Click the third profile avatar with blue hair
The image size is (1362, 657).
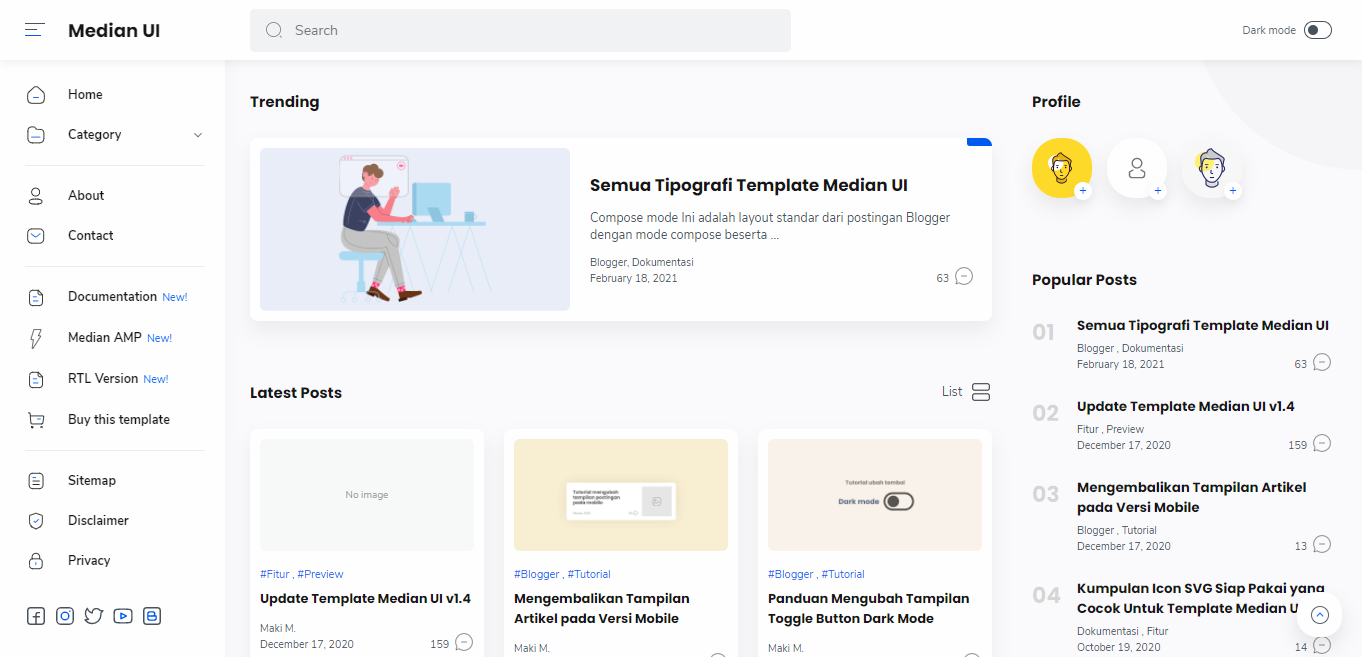click(x=1212, y=168)
